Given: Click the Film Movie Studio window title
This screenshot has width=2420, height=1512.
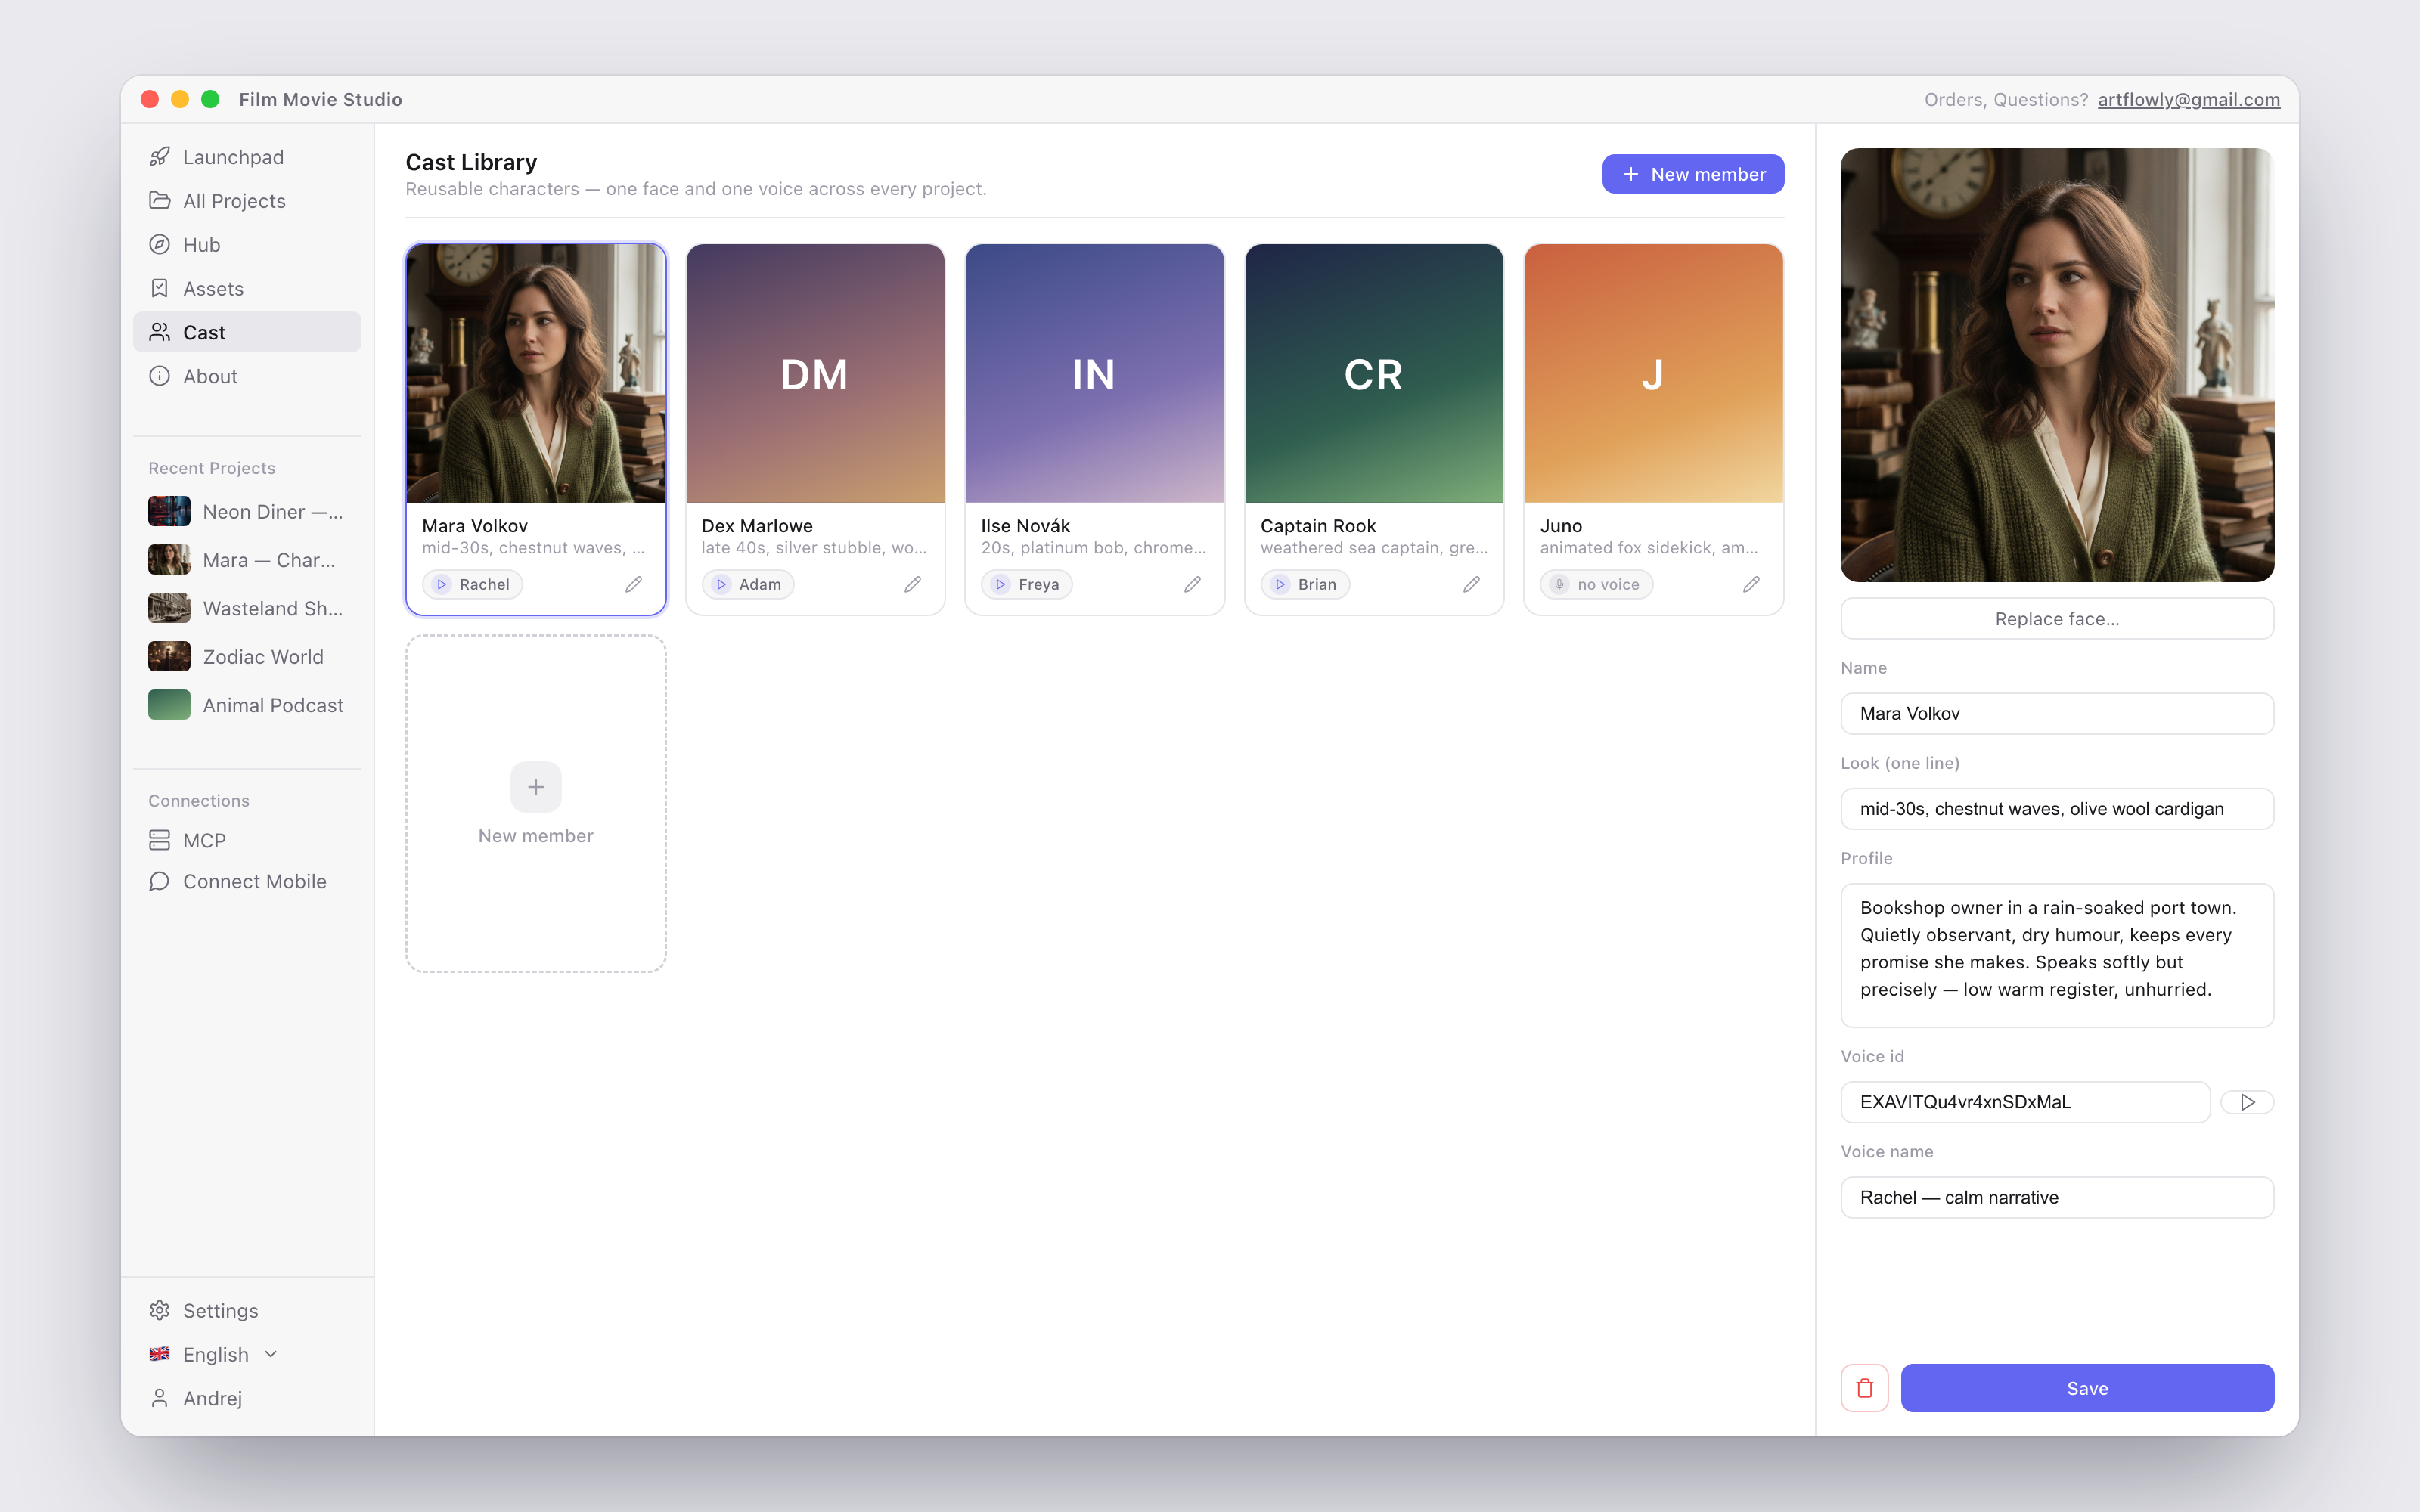Looking at the screenshot, I should 320,100.
